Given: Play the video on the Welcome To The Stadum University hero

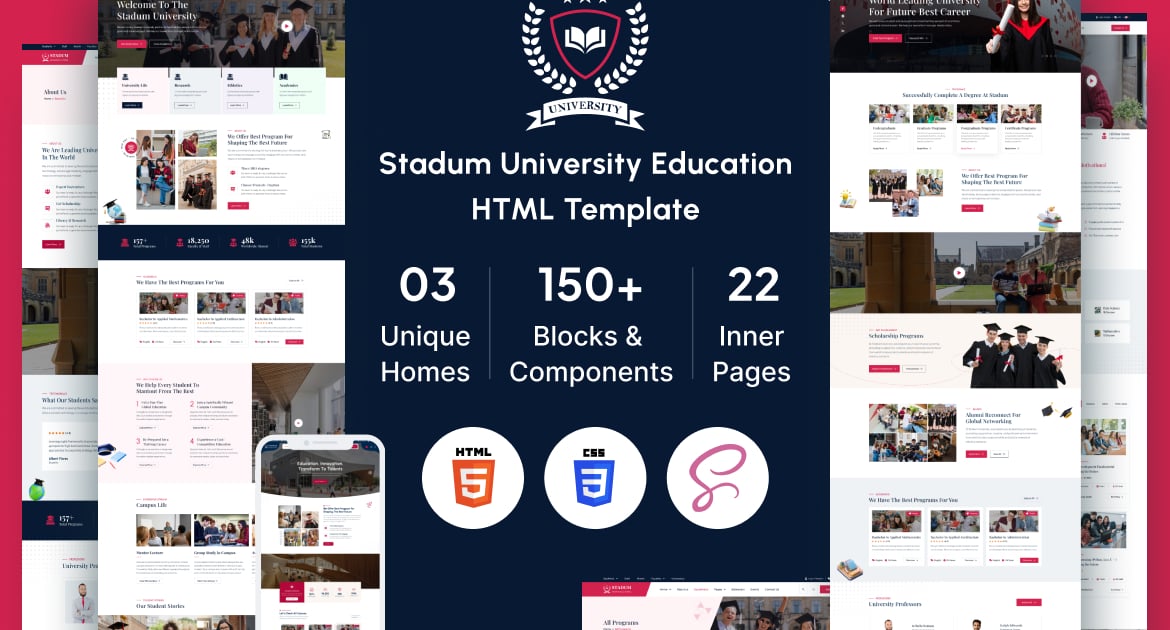Looking at the screenshot, I should point(287,26).
